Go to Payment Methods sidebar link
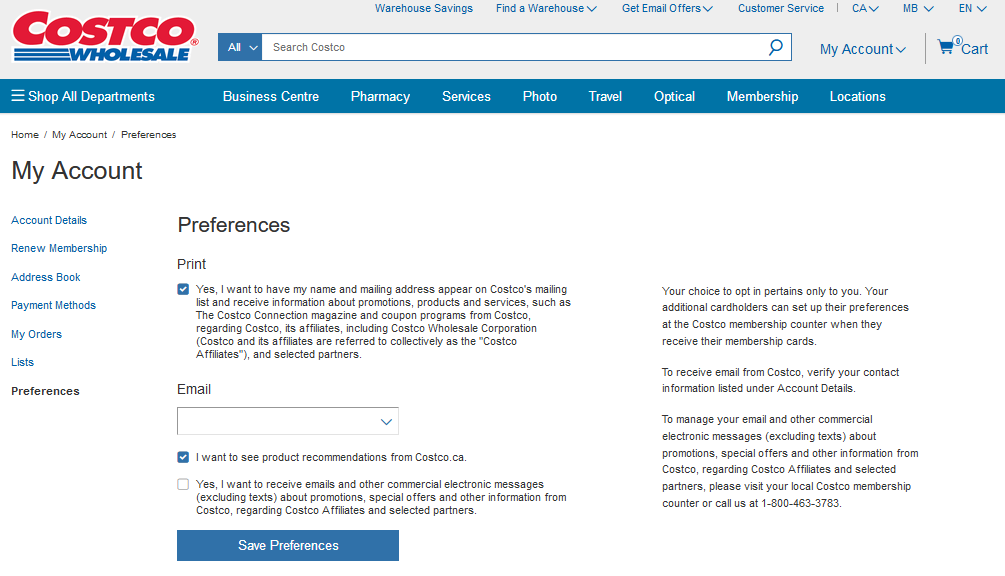 pyautogui.click(x=54, y=305)
